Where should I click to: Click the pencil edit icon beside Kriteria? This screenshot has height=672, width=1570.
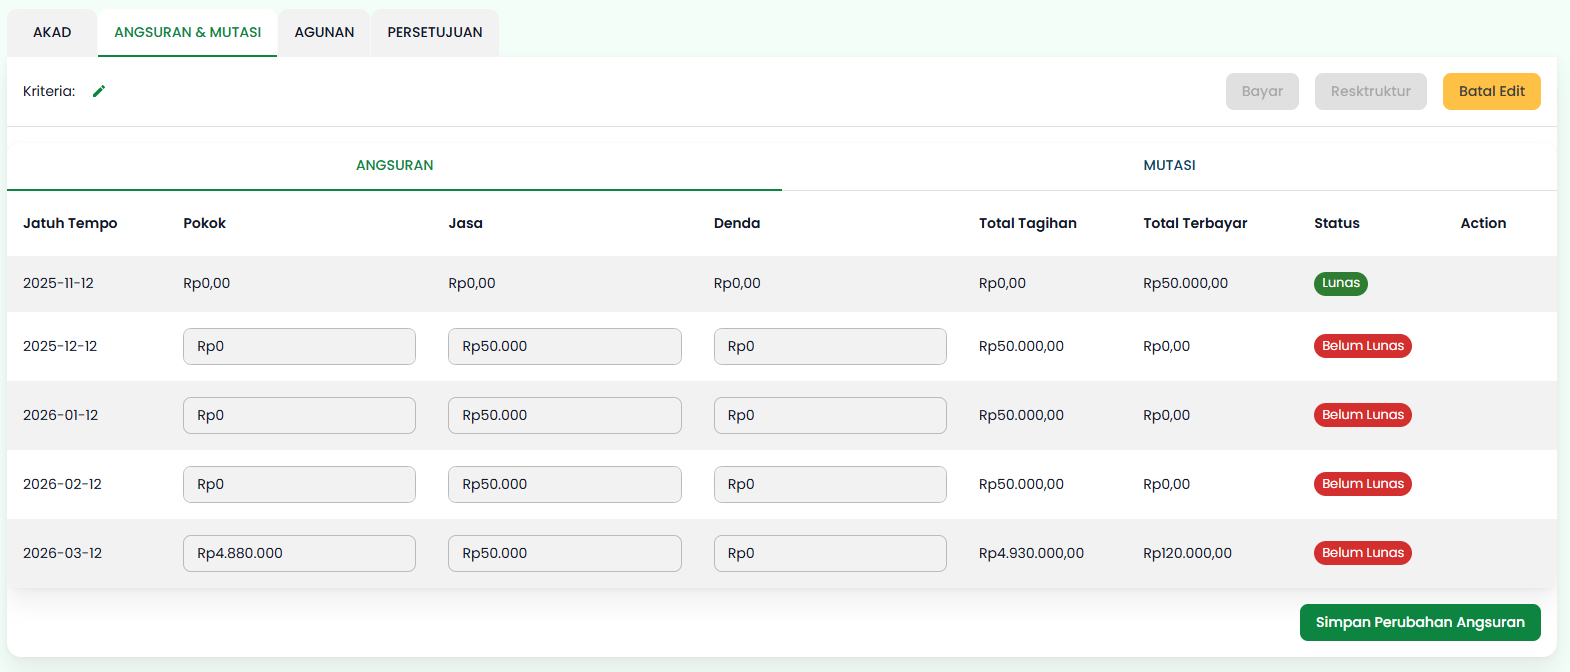click(99, 91)
